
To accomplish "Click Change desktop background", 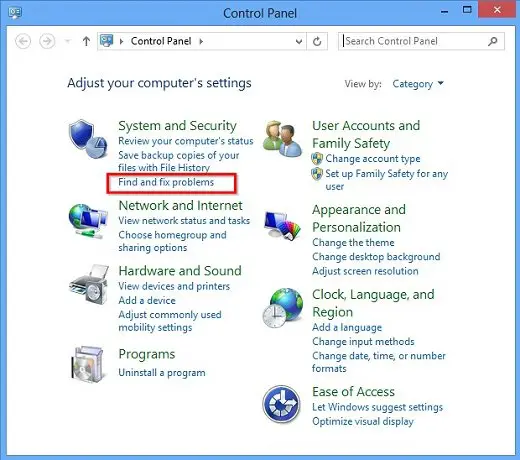I will point(376,257).
